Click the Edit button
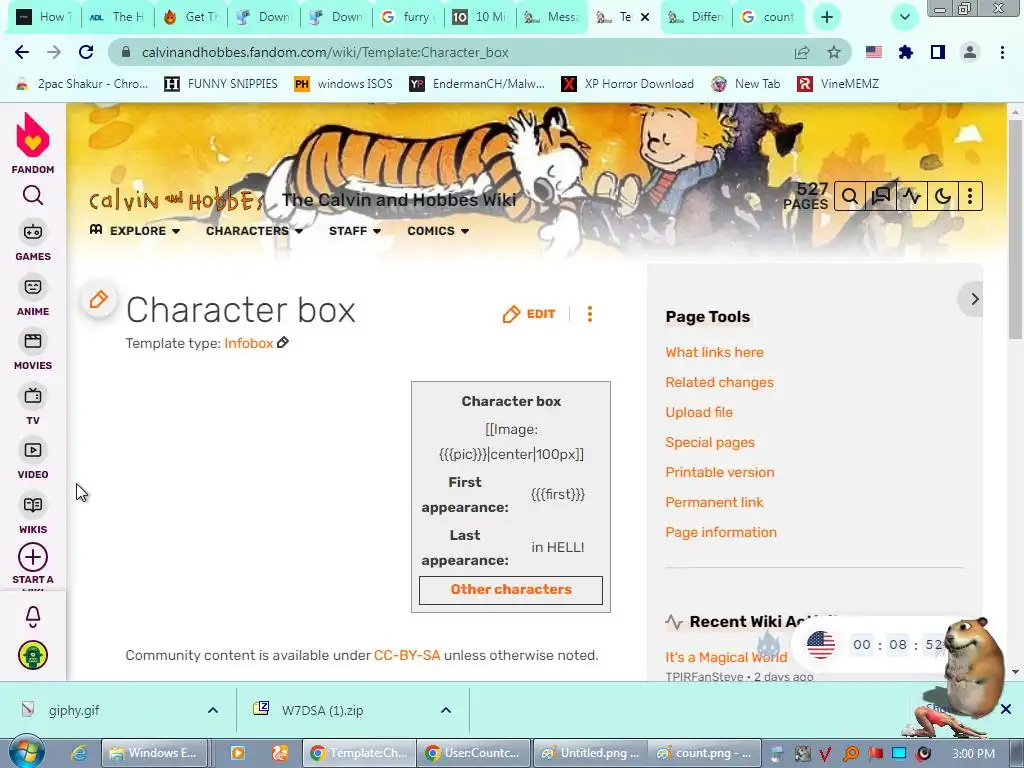This screenshot has width=1024, height=768. pos(529,314)
